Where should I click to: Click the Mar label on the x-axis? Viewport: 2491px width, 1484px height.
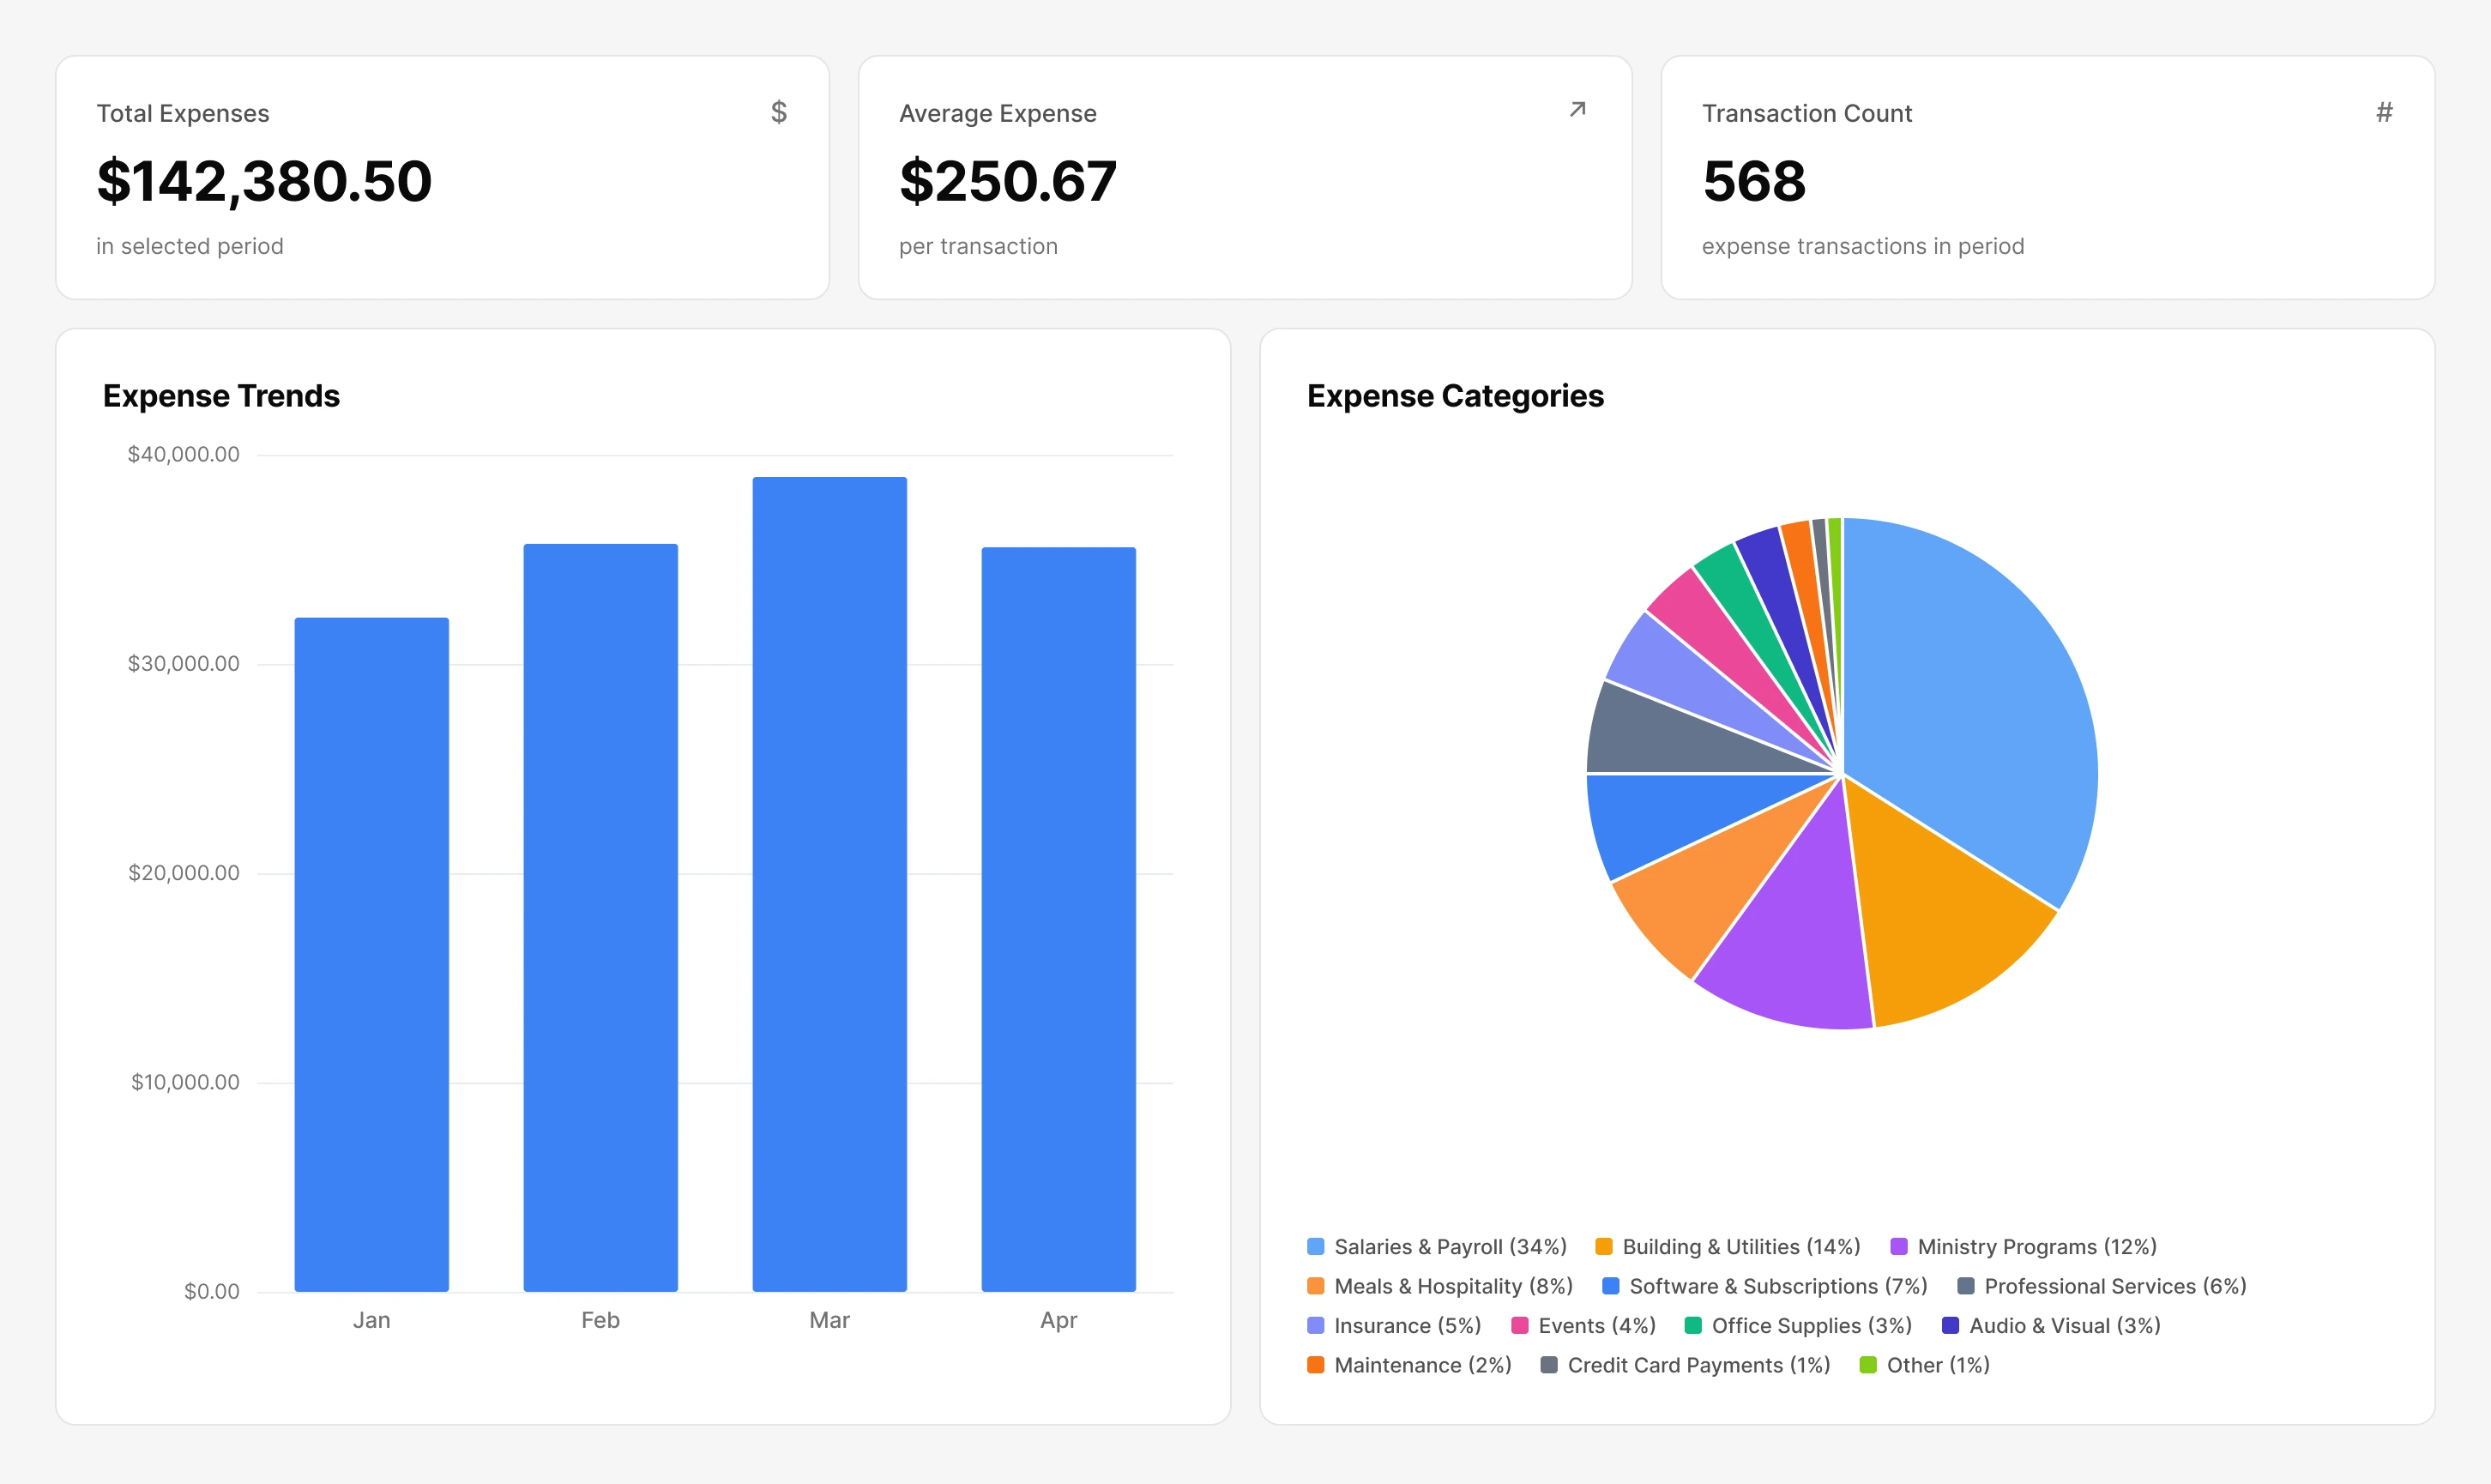[x=830, y=1320]
